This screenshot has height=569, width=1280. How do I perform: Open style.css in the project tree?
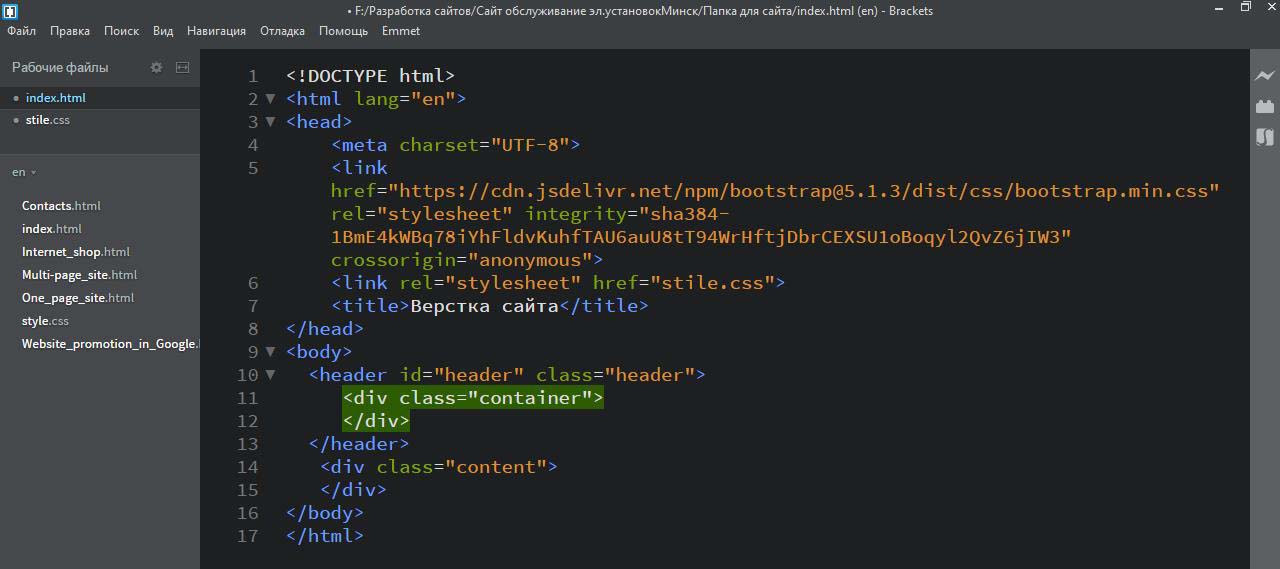[x=45, y=321]
